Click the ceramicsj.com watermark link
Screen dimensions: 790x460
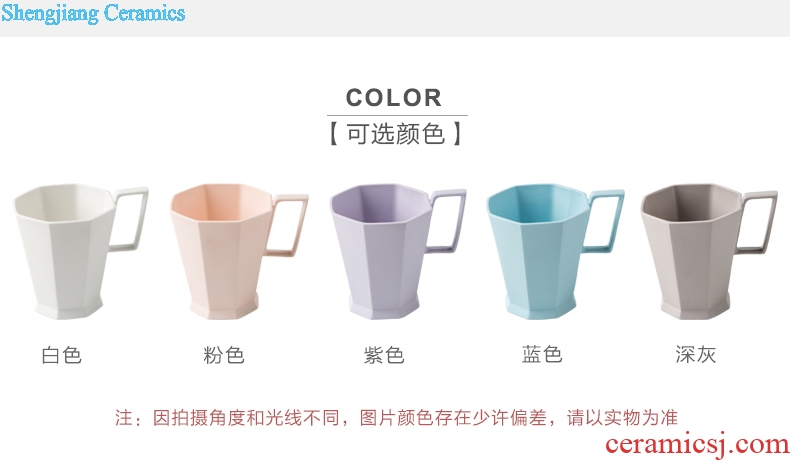point(697,444)
